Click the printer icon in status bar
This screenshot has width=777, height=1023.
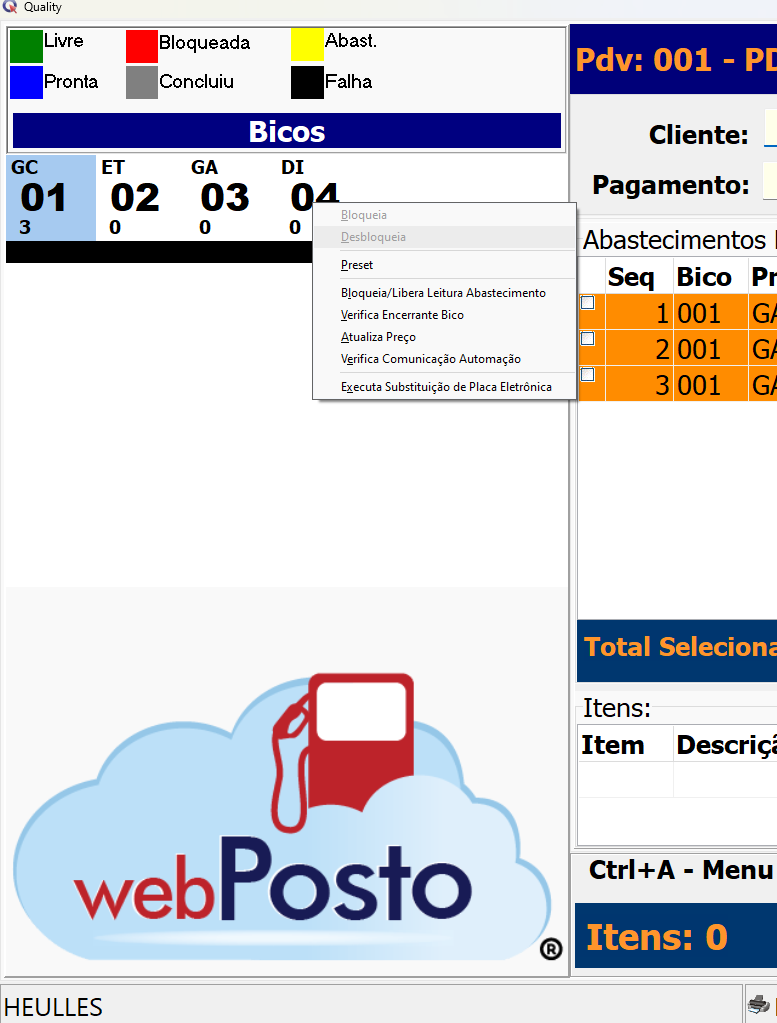click(760, 1003)
